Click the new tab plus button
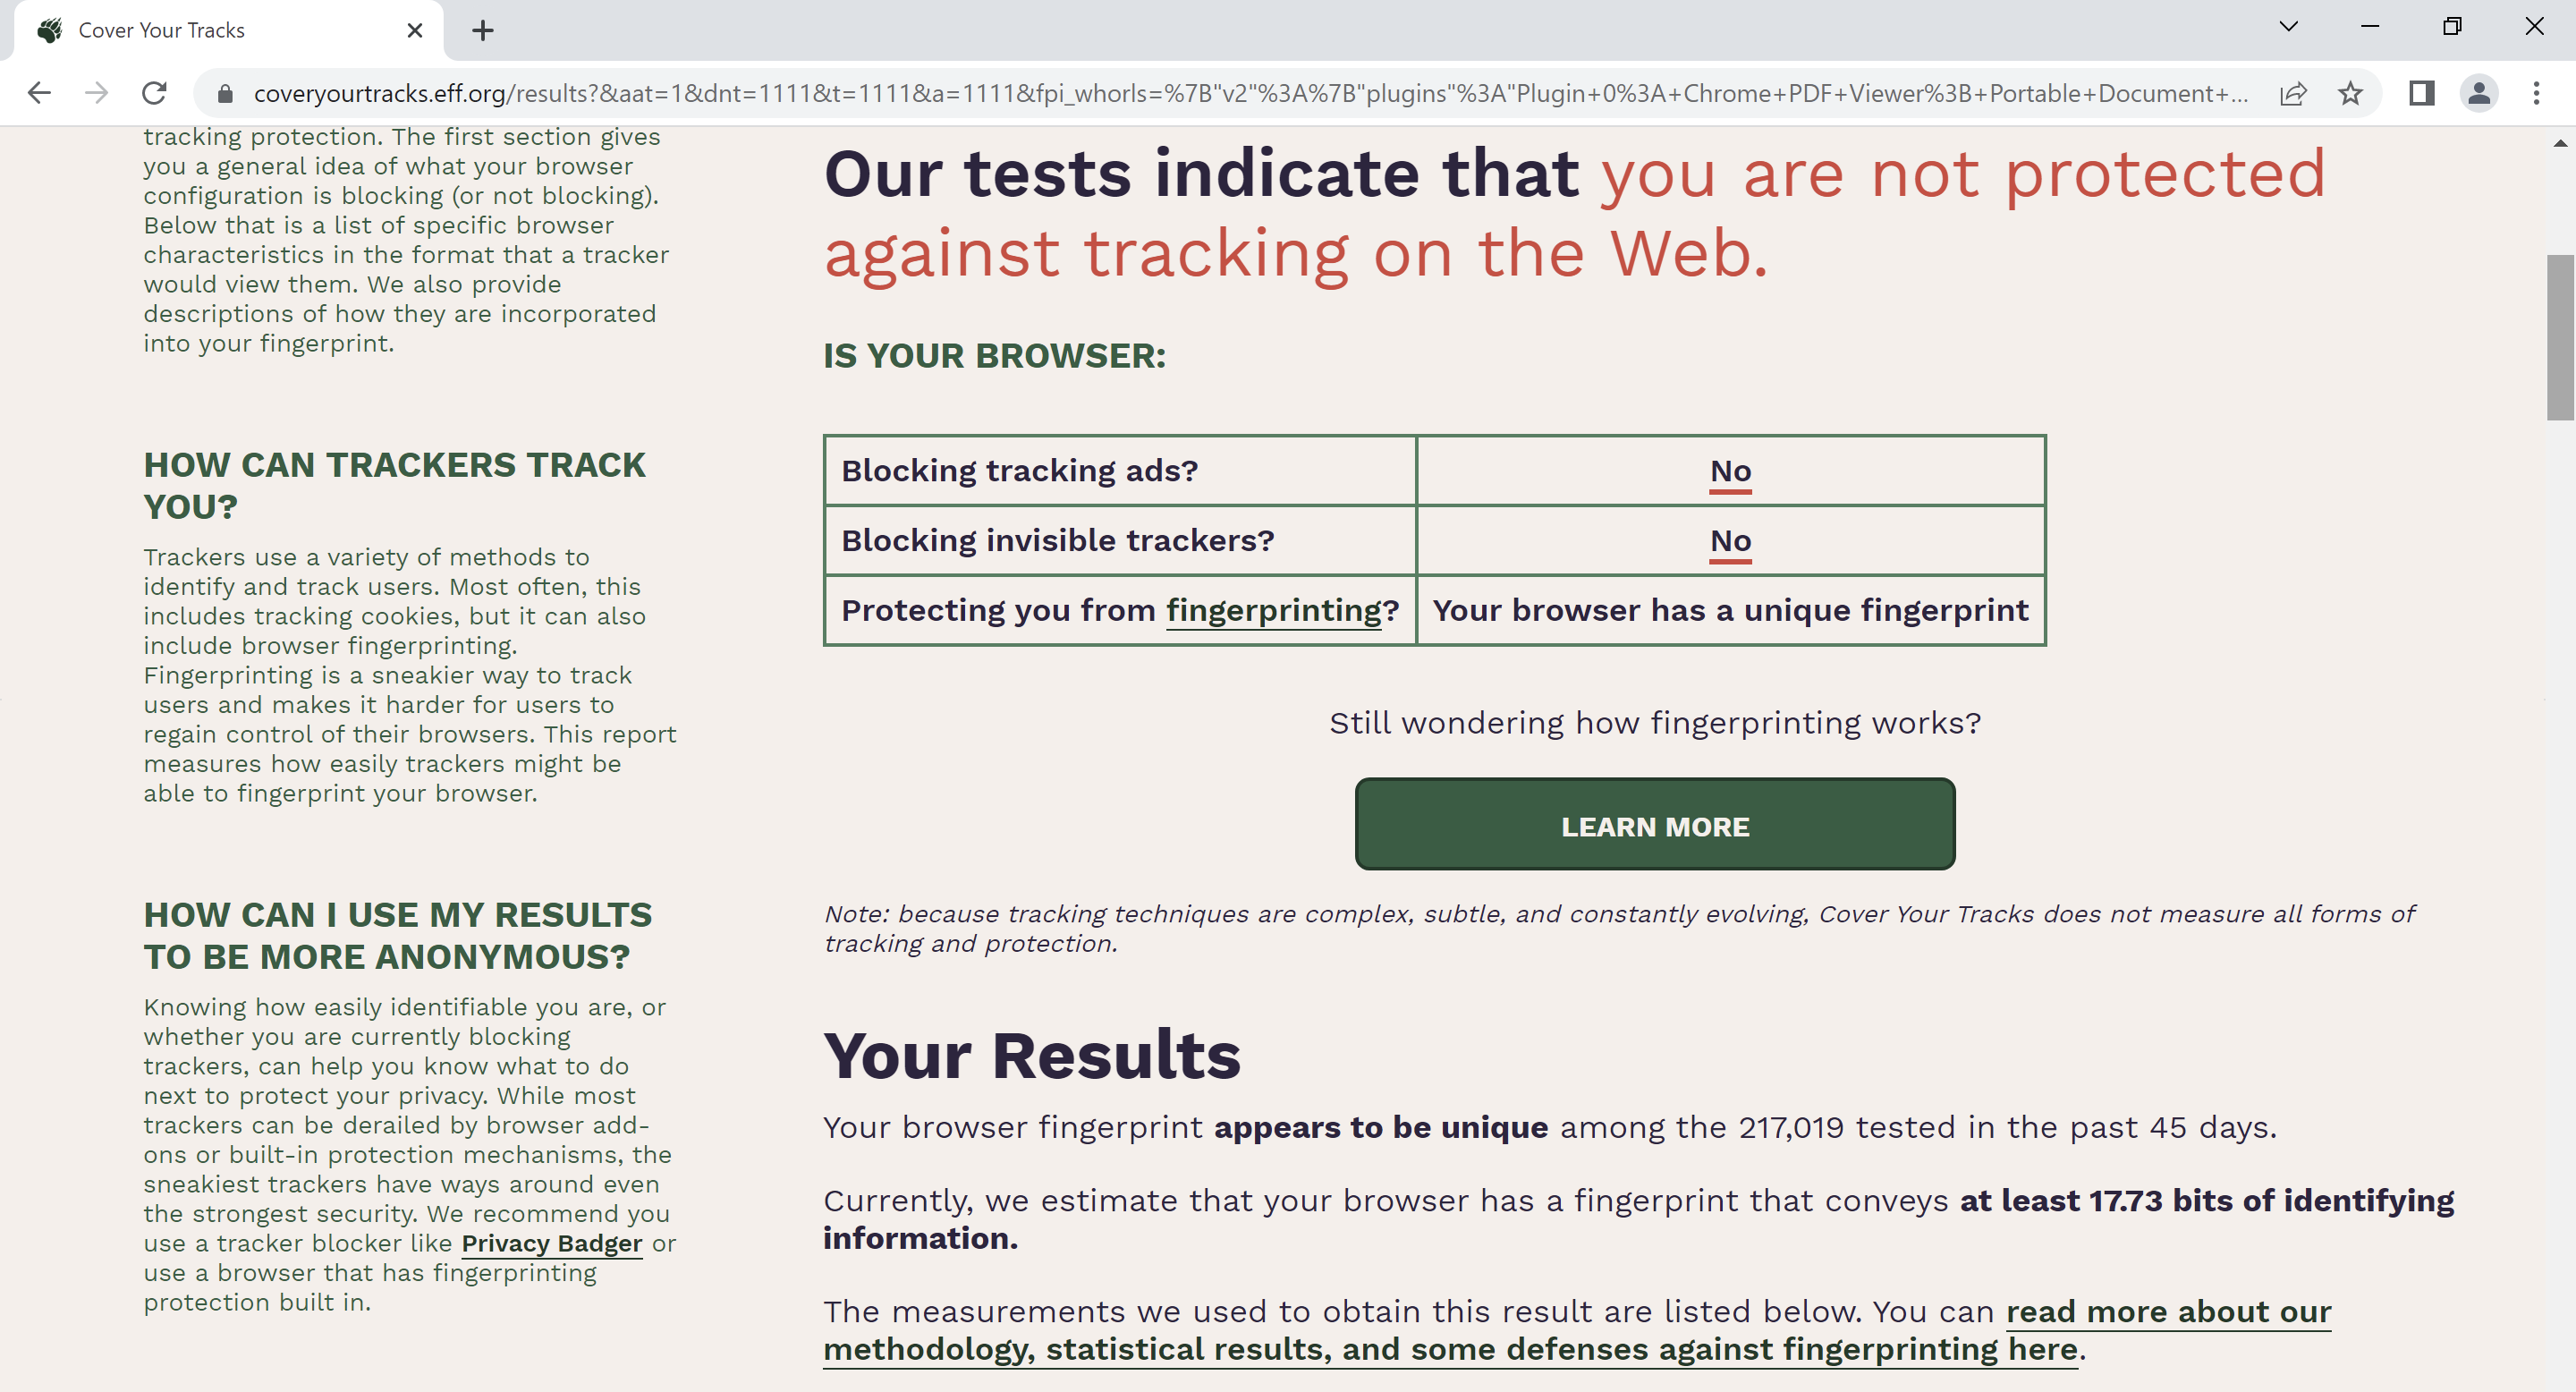 (479, 30)
